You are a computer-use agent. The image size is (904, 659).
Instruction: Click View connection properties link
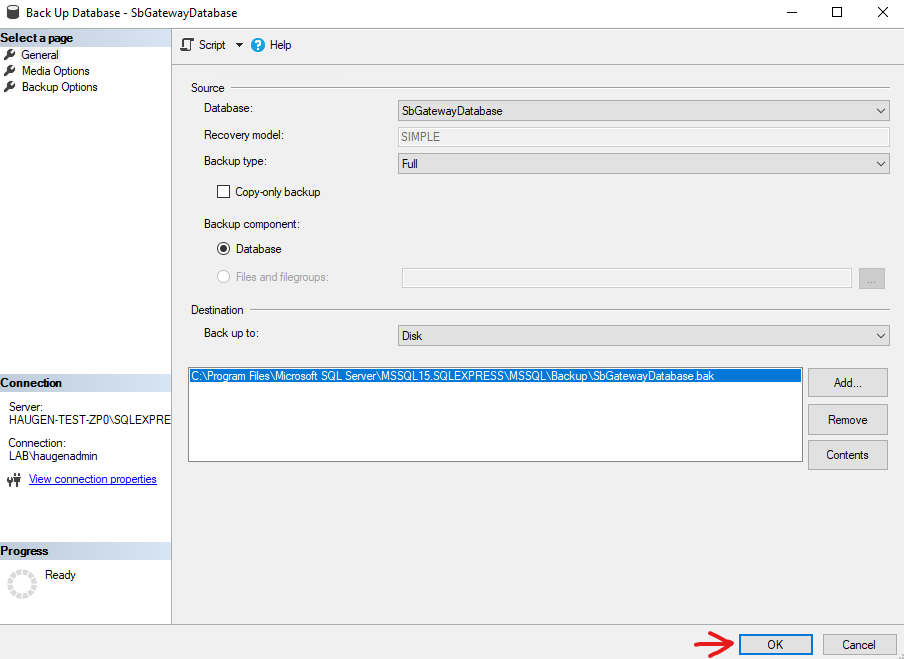pos(92,479)
